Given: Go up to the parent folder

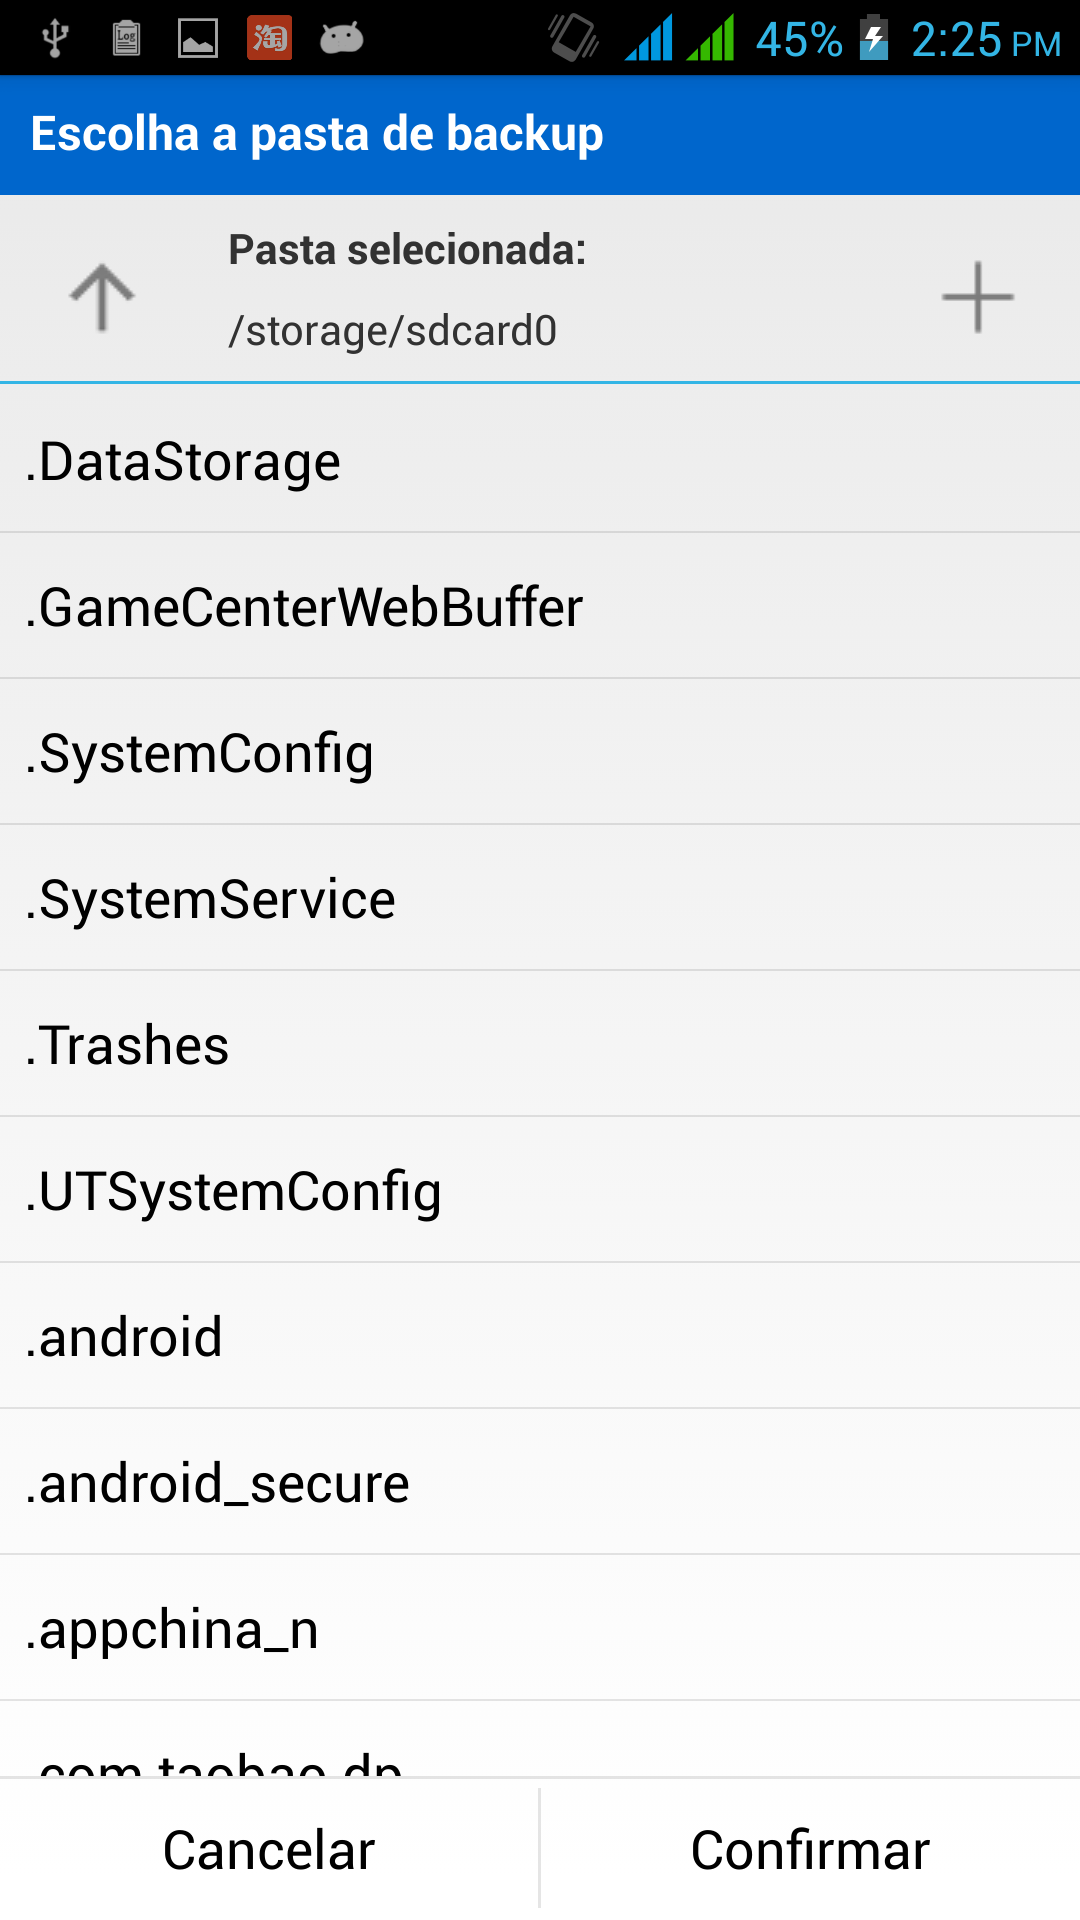Looking at the screenshot, I should pyautogui.click(x=102, y=297).
